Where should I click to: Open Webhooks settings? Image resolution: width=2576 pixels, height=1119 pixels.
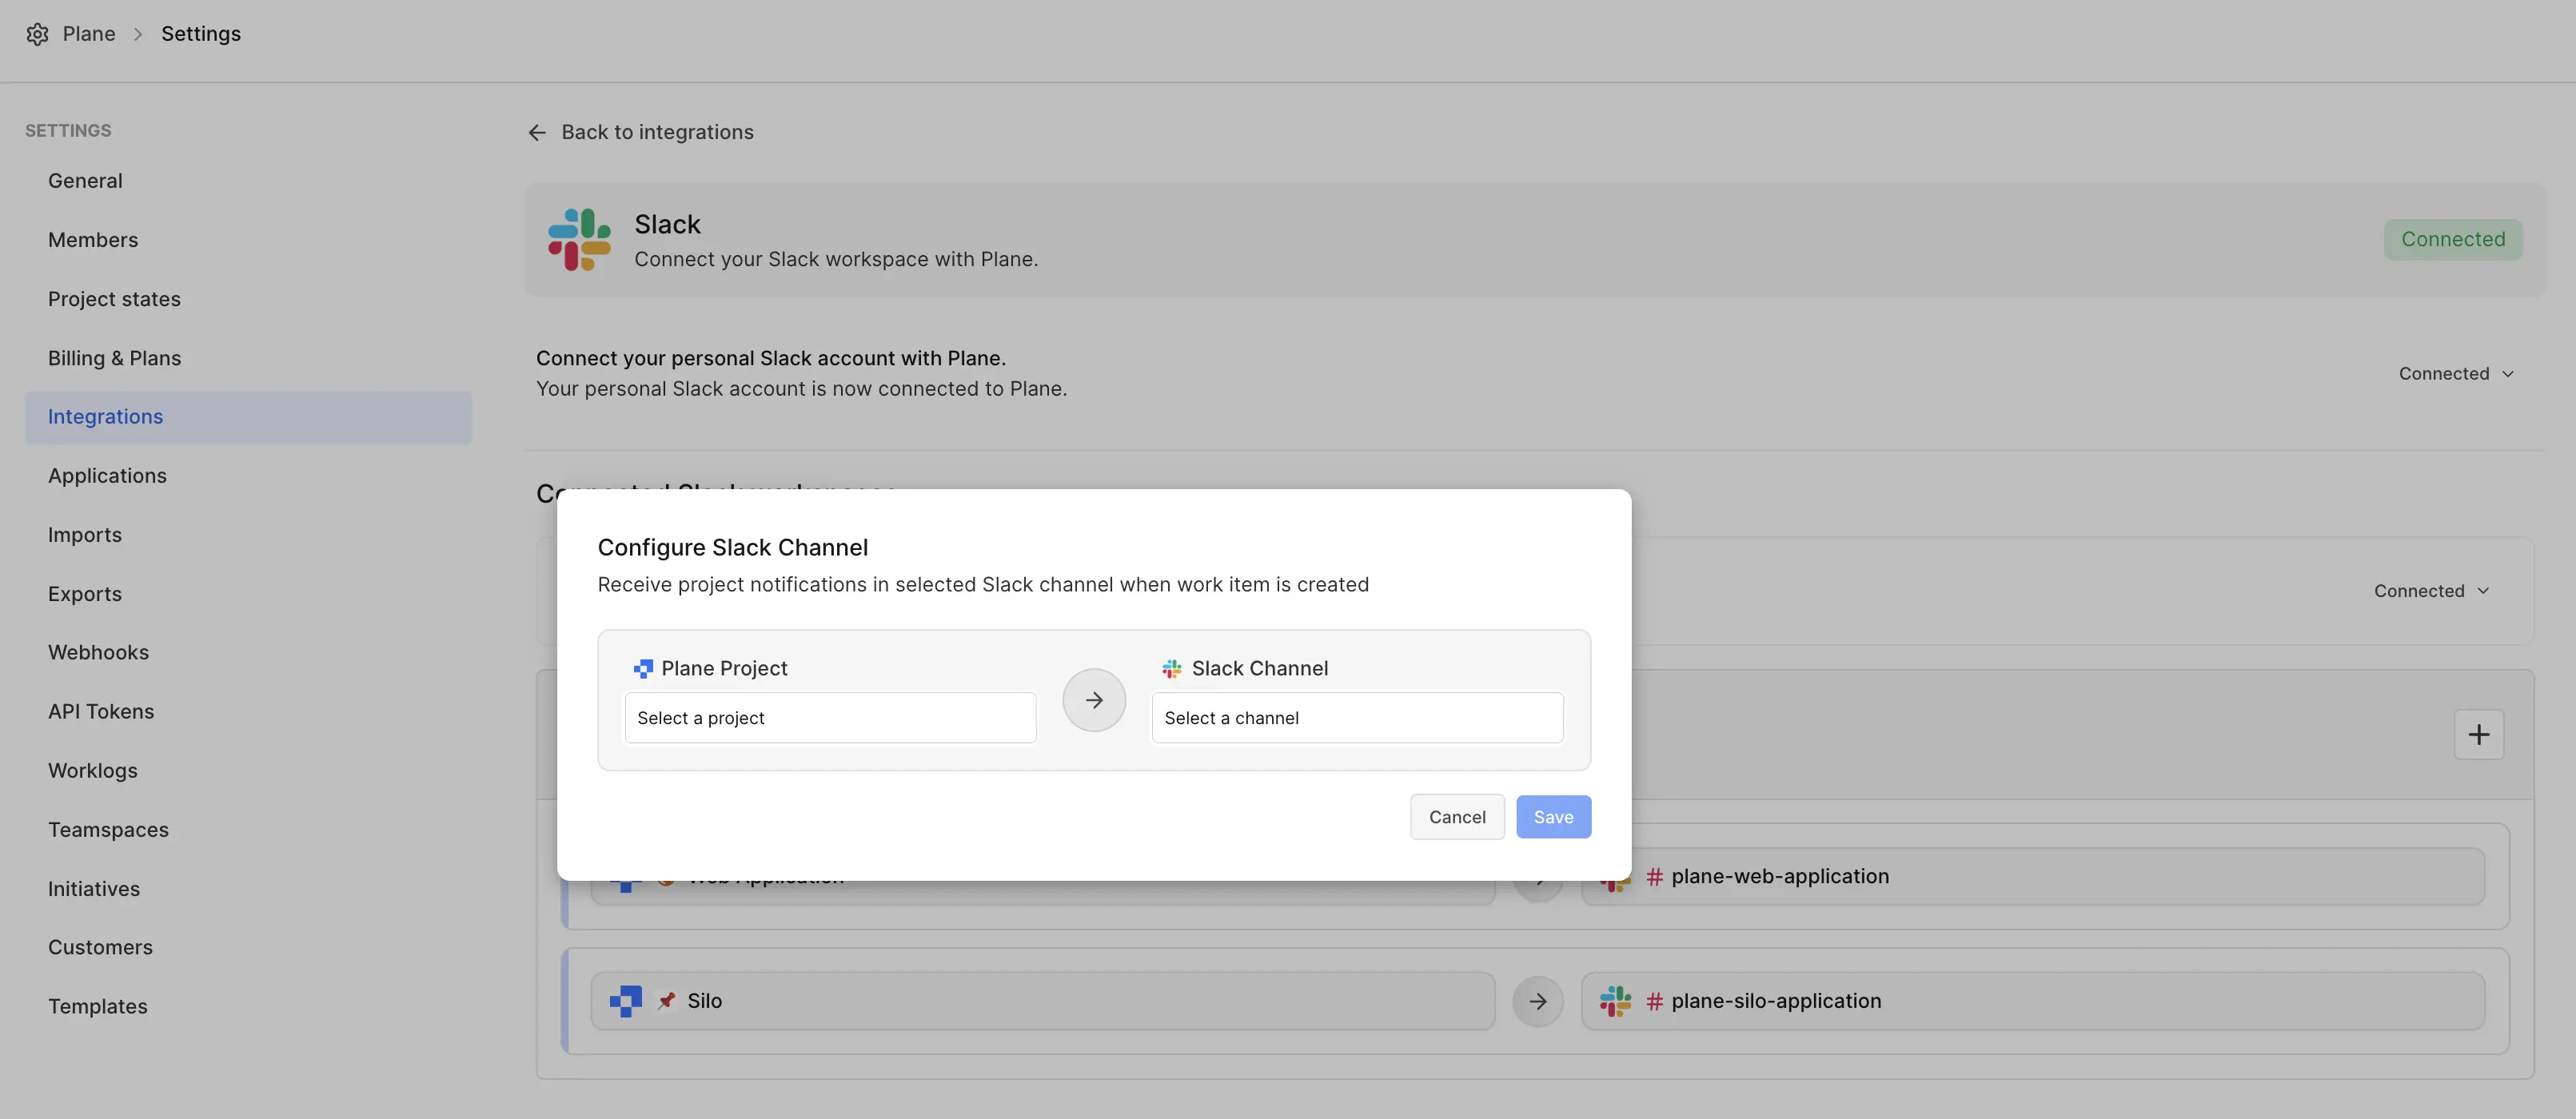coord(248,652)
